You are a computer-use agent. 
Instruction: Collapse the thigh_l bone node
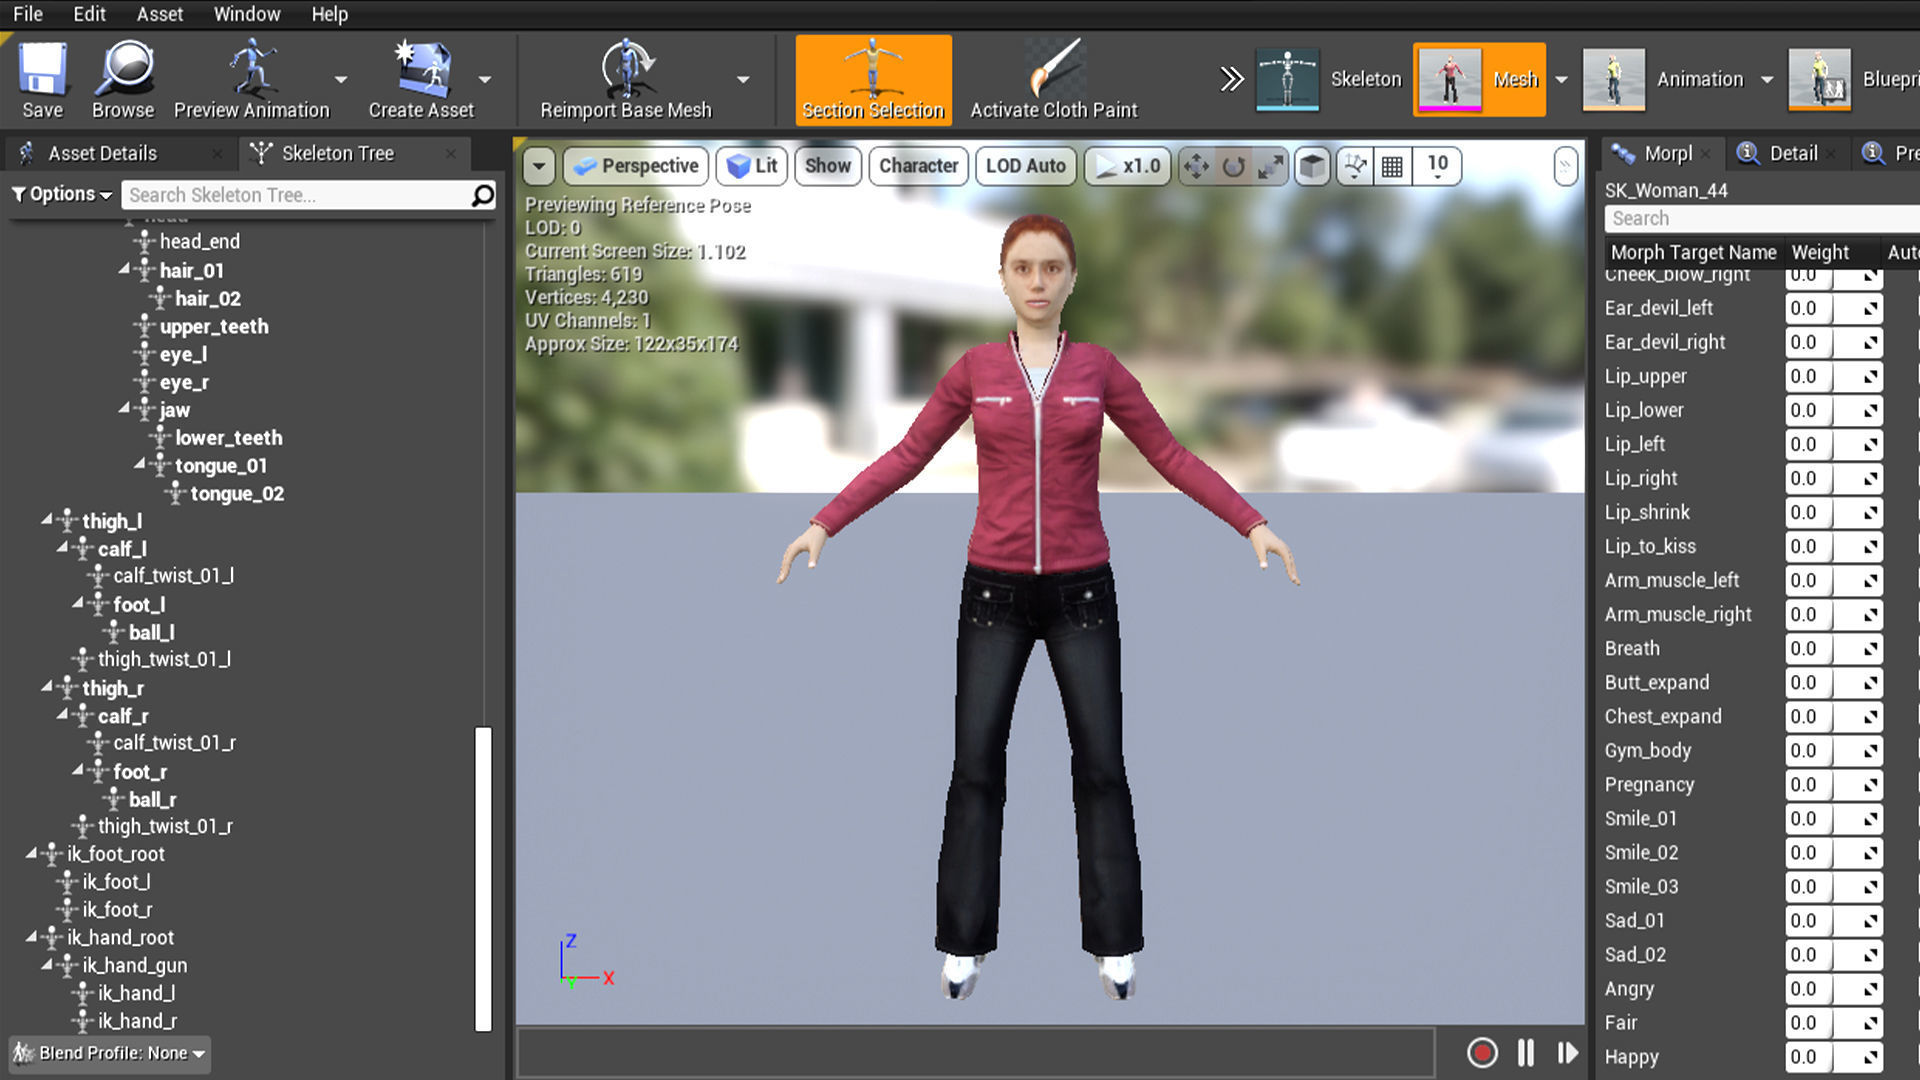click(46, 520)
